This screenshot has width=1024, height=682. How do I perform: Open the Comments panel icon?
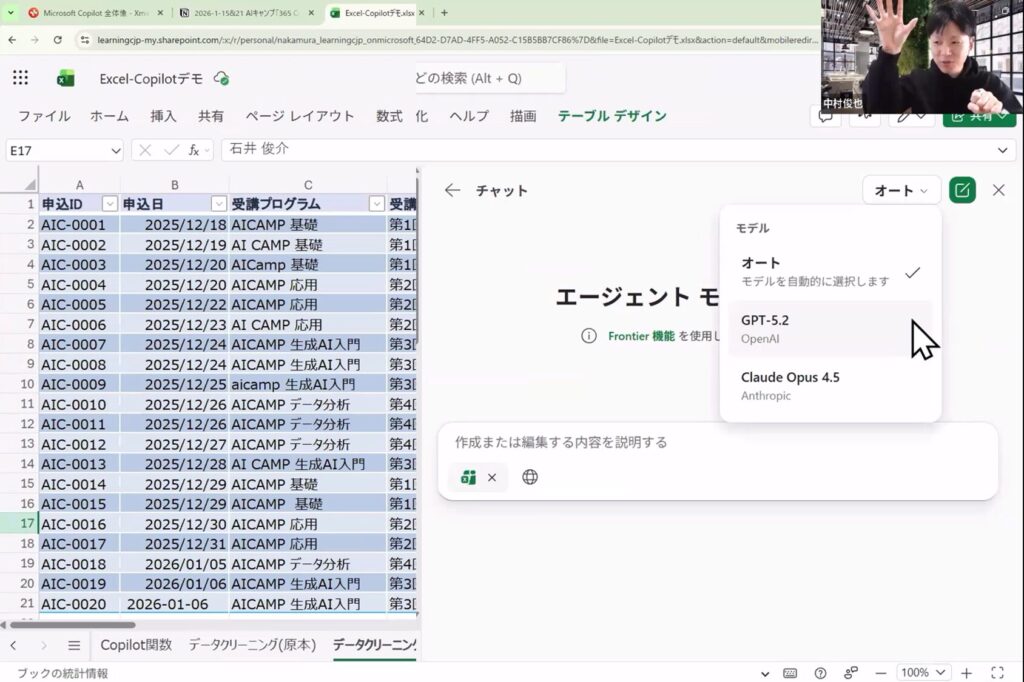pyautogui.click(x=826, y=117)
